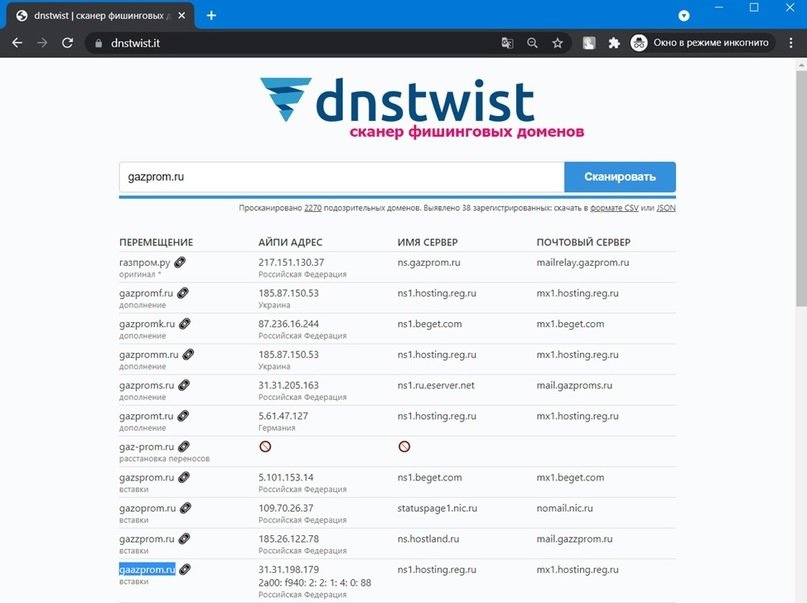Click the link icon next to газпром.ру
807x603 pixels.
pyautogui.click(x=180, y=262)
